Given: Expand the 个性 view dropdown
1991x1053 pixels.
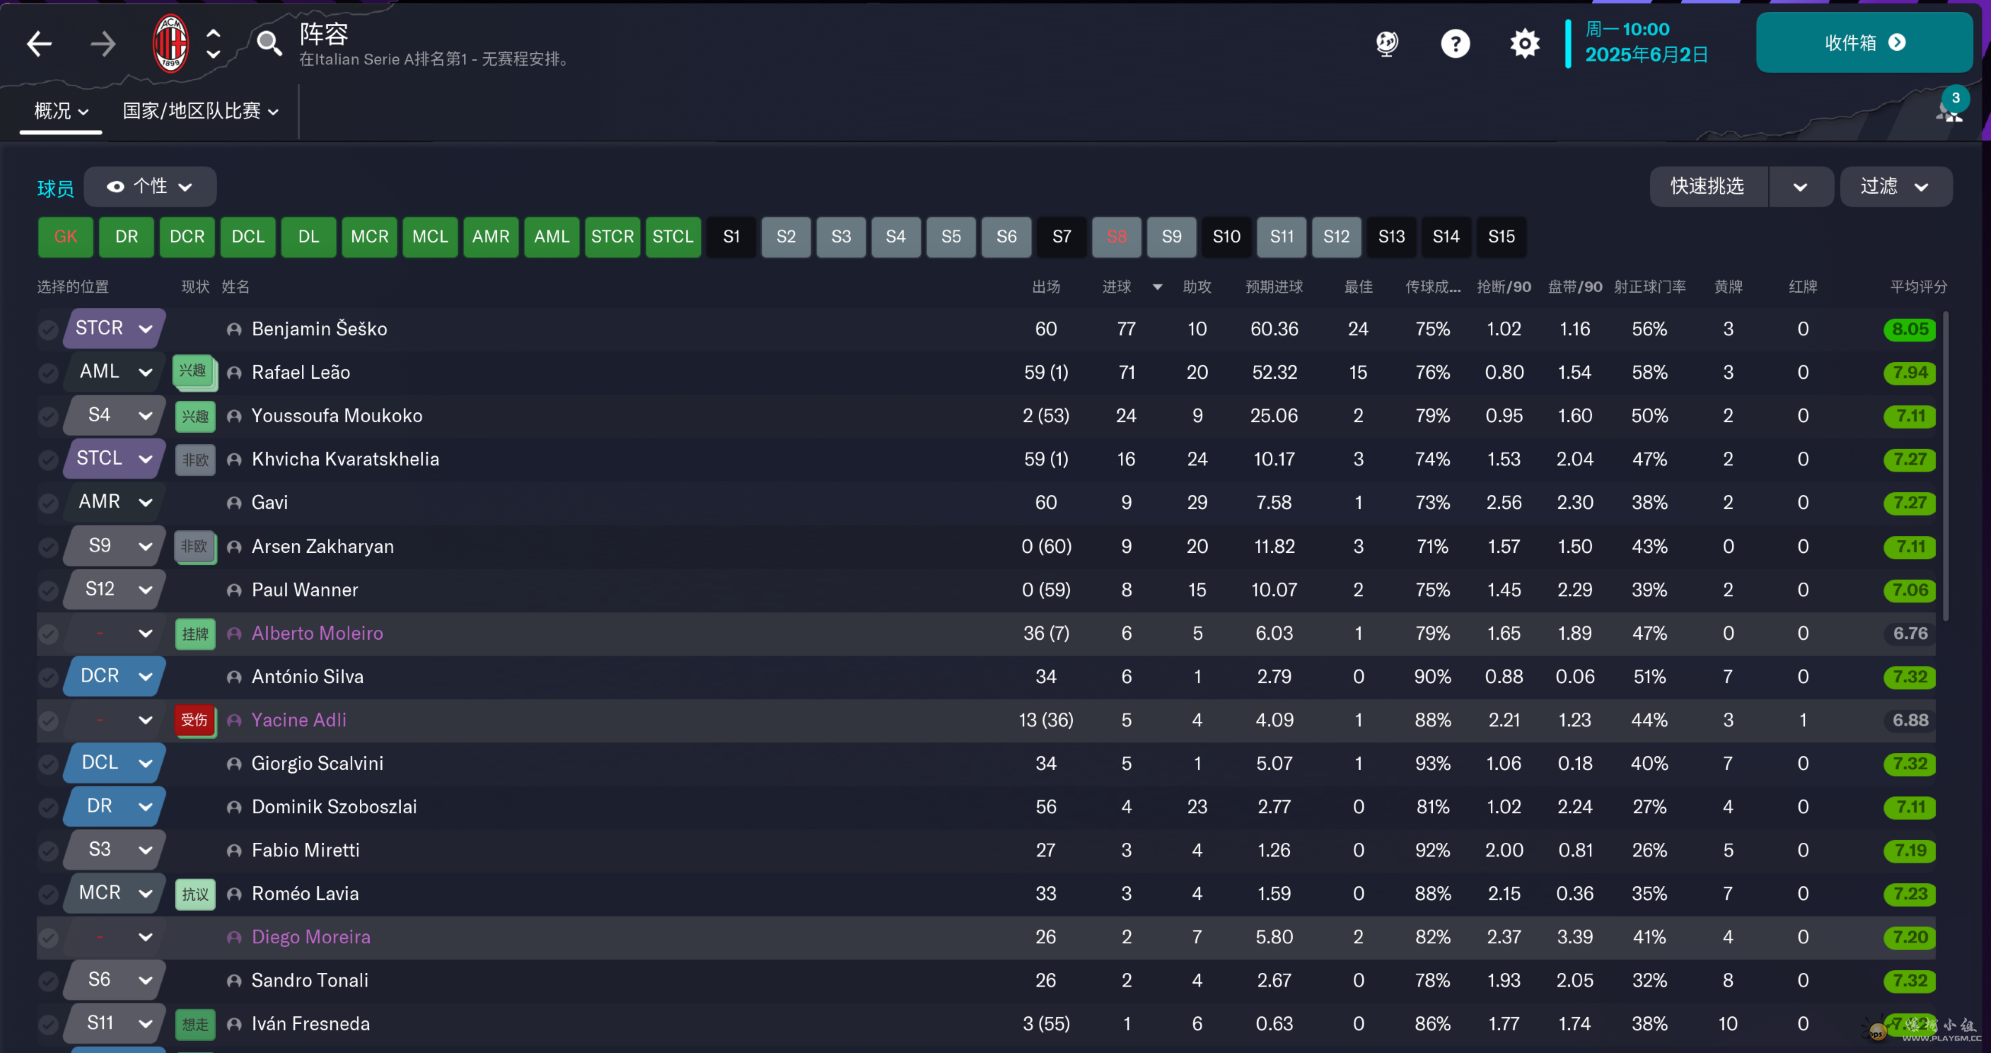Looking at the screenshot, I should coord(150,187).
